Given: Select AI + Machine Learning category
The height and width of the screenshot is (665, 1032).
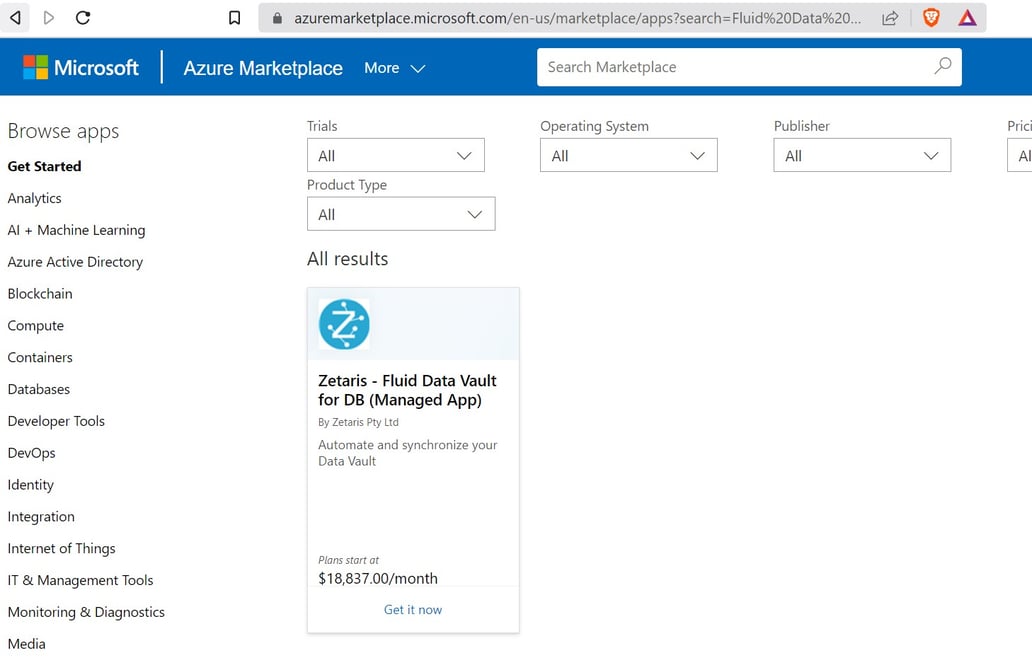Looking at the screenshot, I should (x=76, y=230).
